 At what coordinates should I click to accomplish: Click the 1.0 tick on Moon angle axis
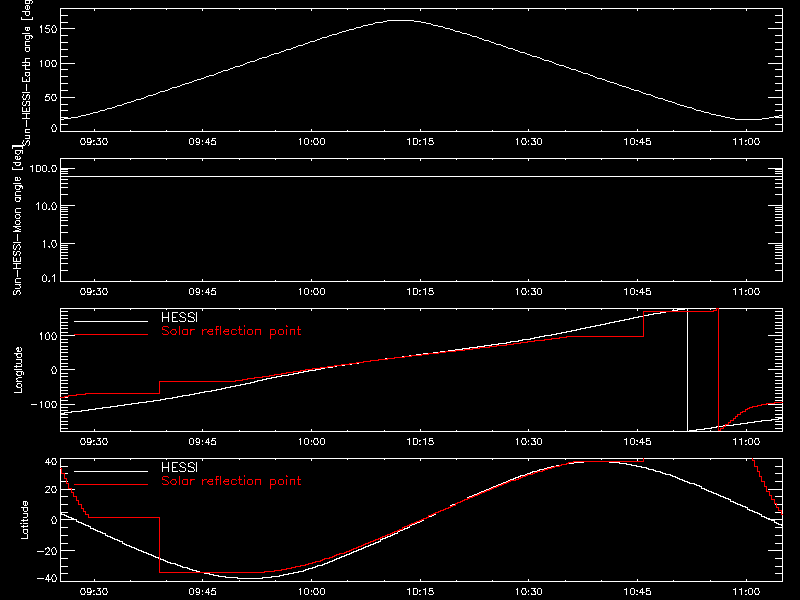point(49,244)
